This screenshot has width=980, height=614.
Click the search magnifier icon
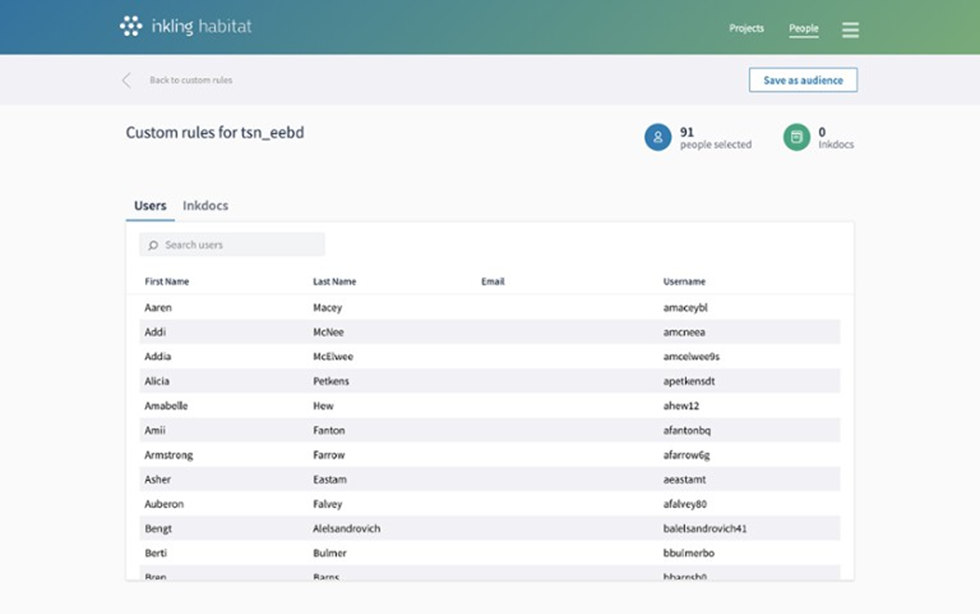pyautogui.click(x=154, y=245)
